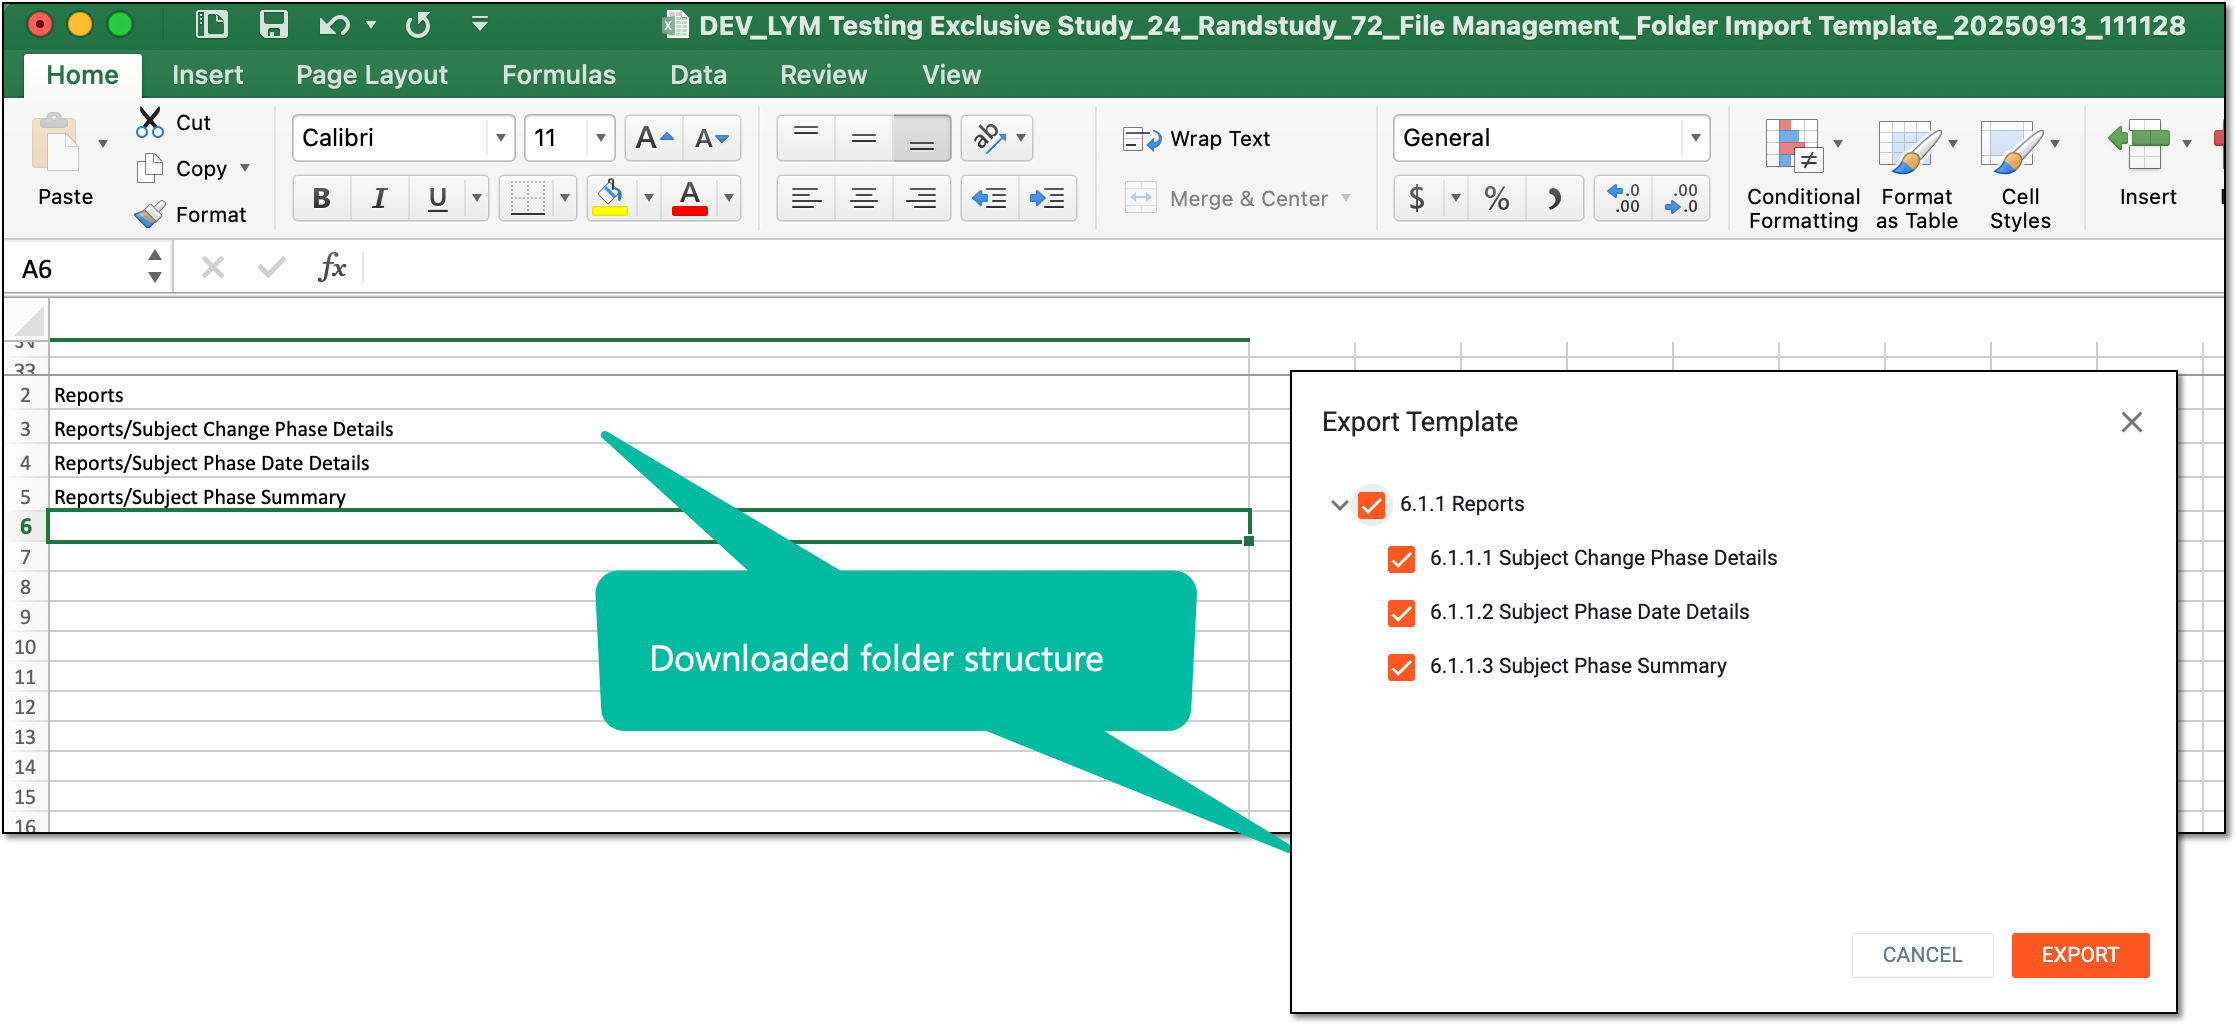Viewport: 2236px width, 1024px height.
Task: Align text left
Action: coord(806,198)
